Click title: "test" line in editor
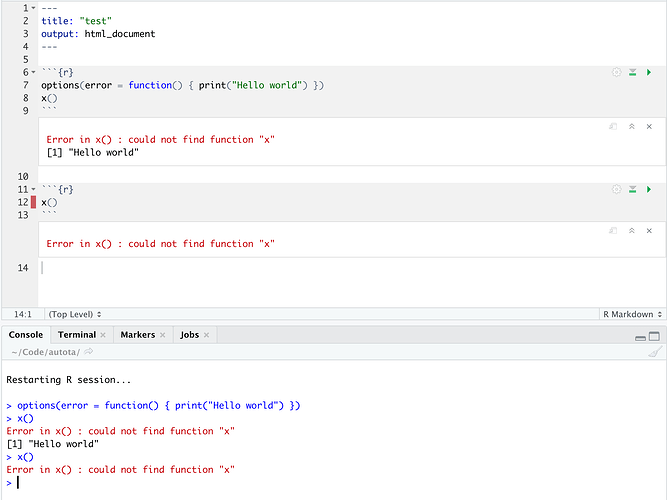The height and width of the screenshot is (500, 667). click(x=77, y=21)
